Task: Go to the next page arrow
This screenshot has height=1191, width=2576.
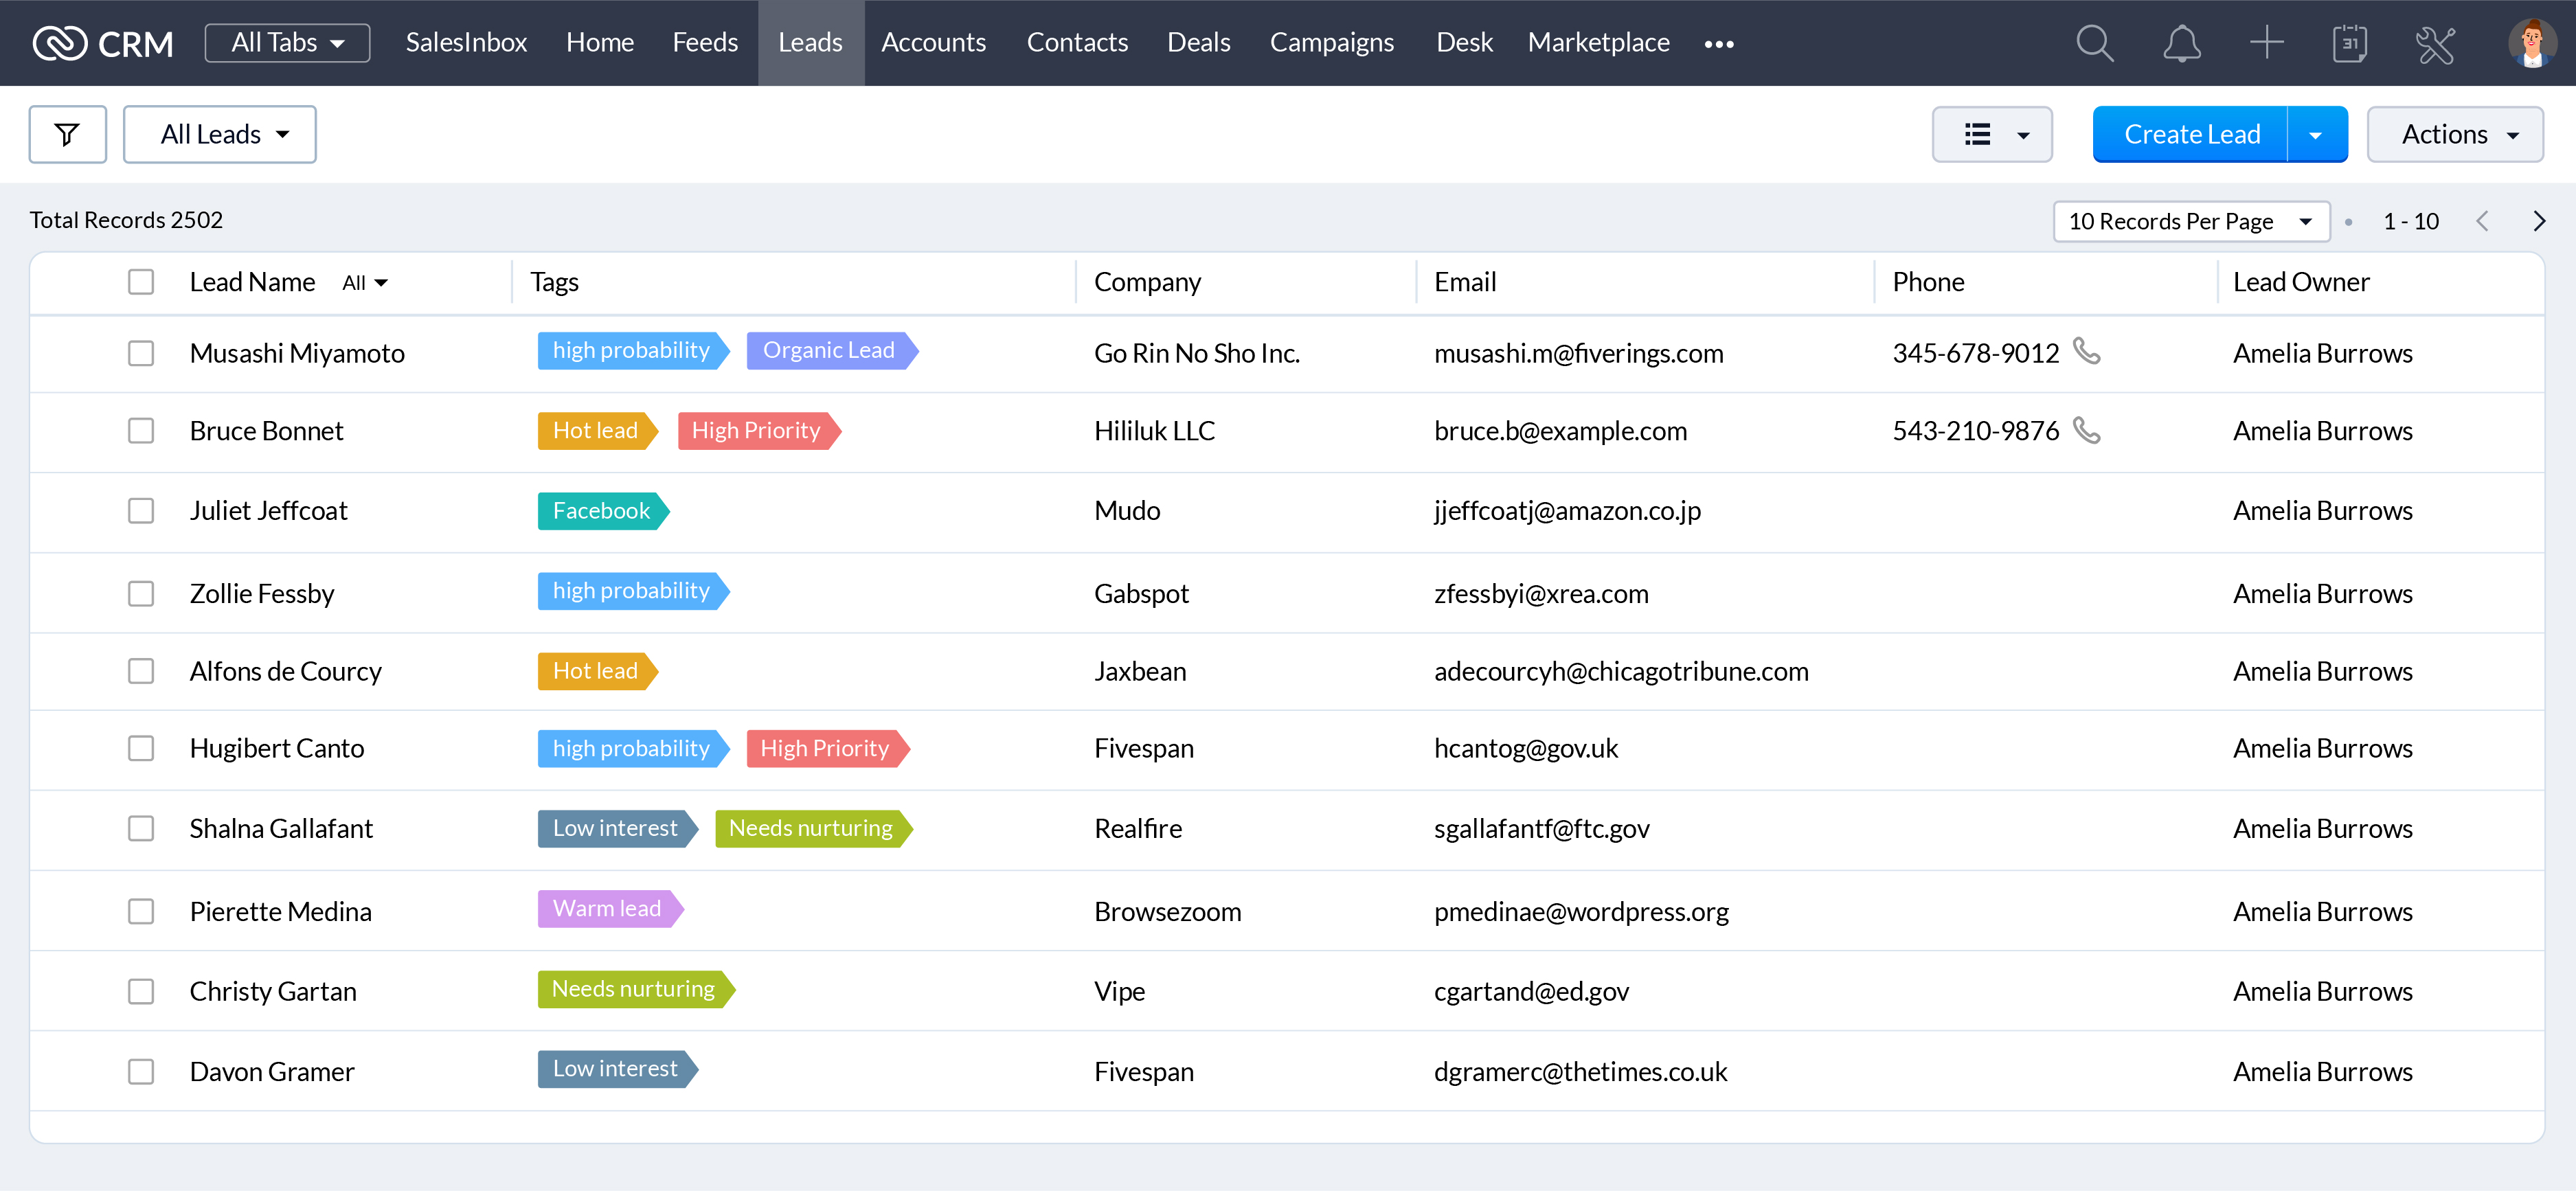Action: click(2538, 221)
